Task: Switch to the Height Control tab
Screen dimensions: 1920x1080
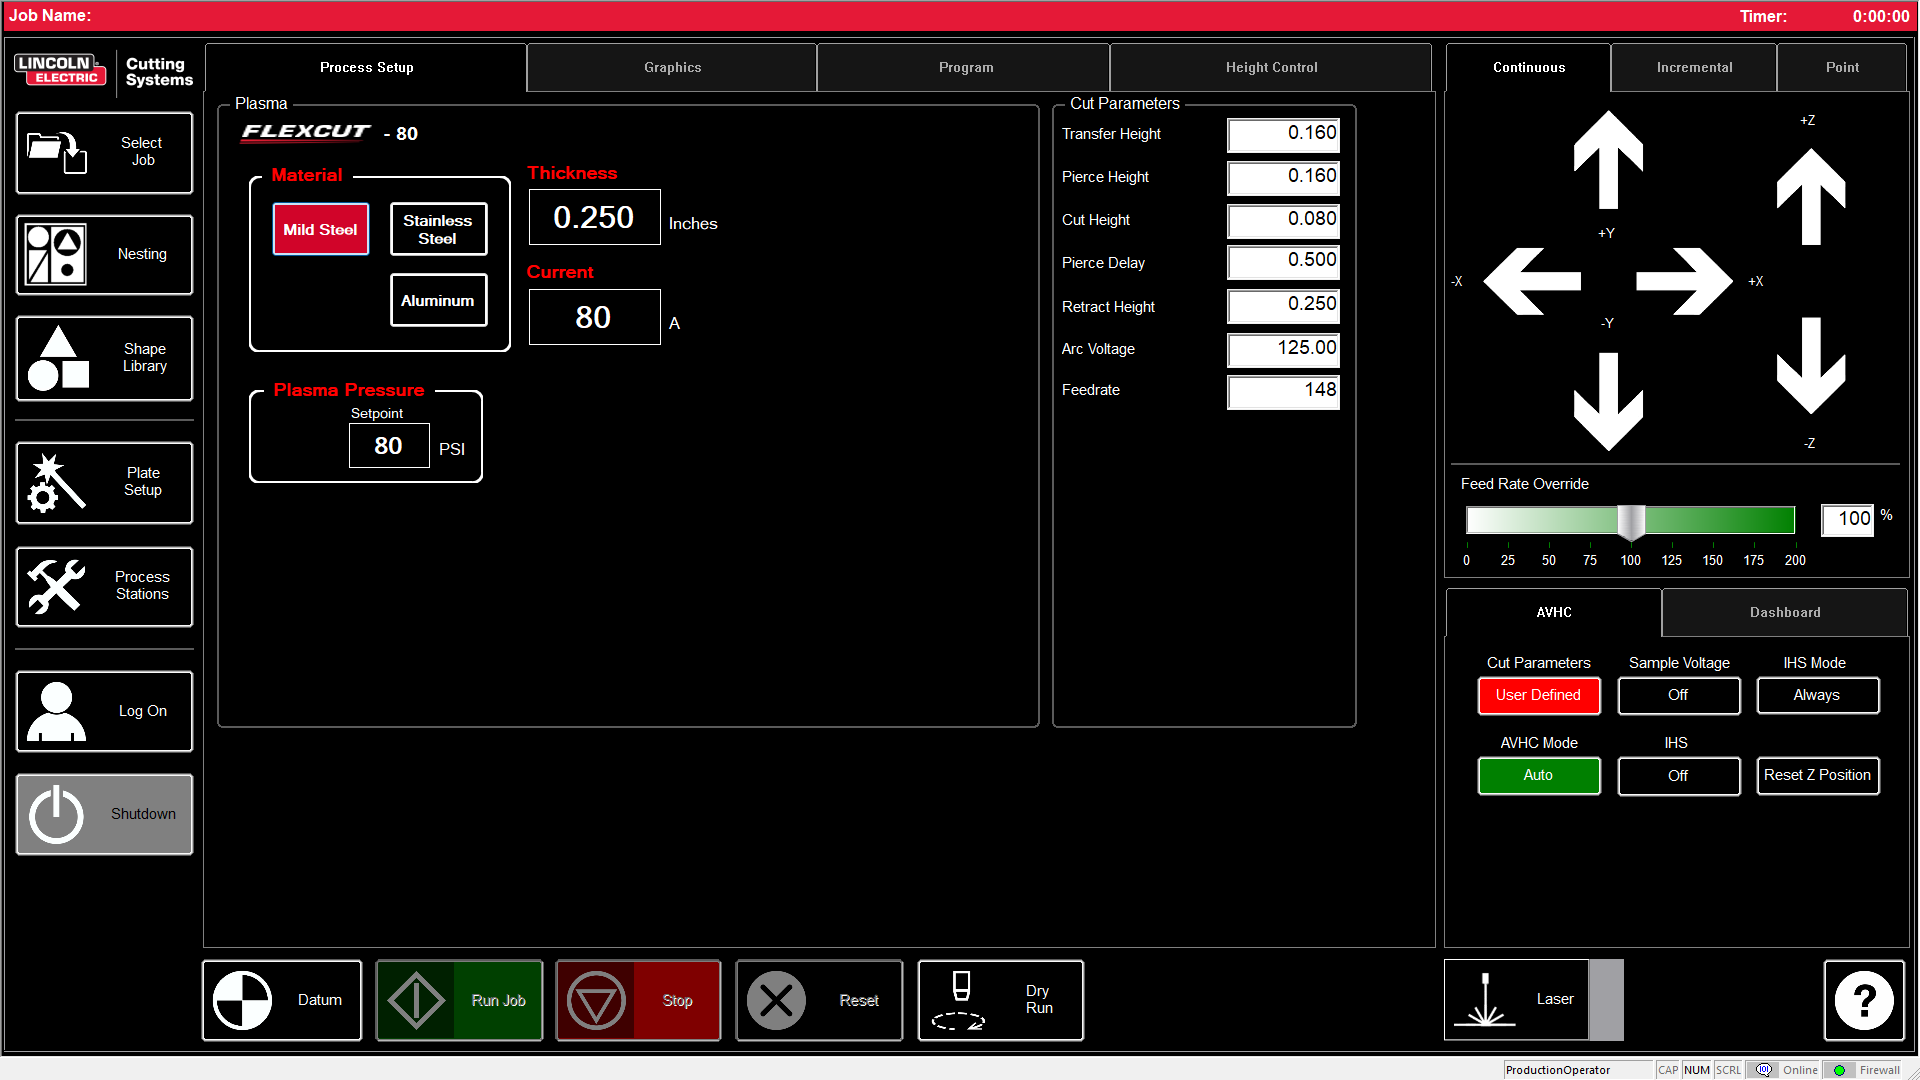Action: 1271,67
